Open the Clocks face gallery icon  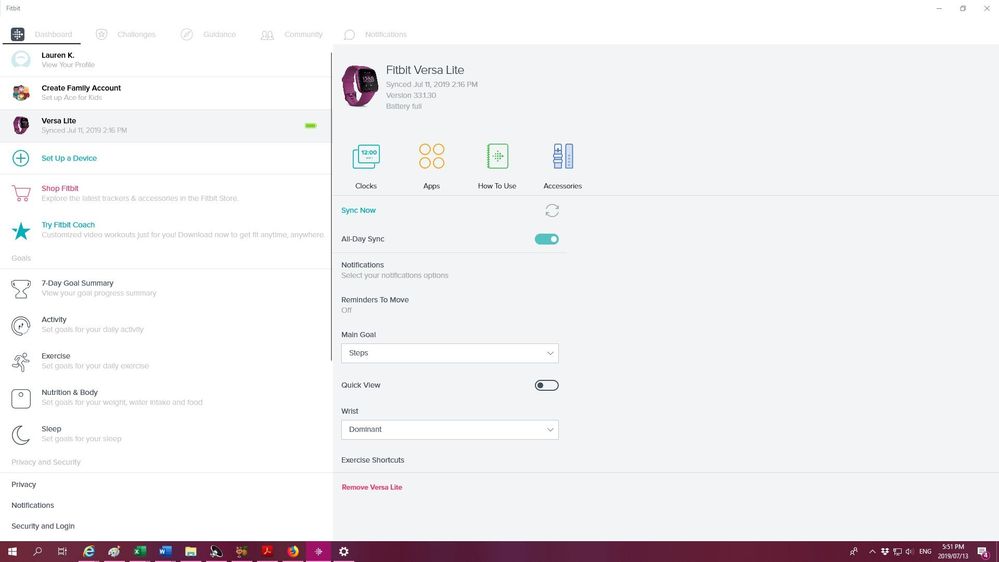[x=366, y=157]
